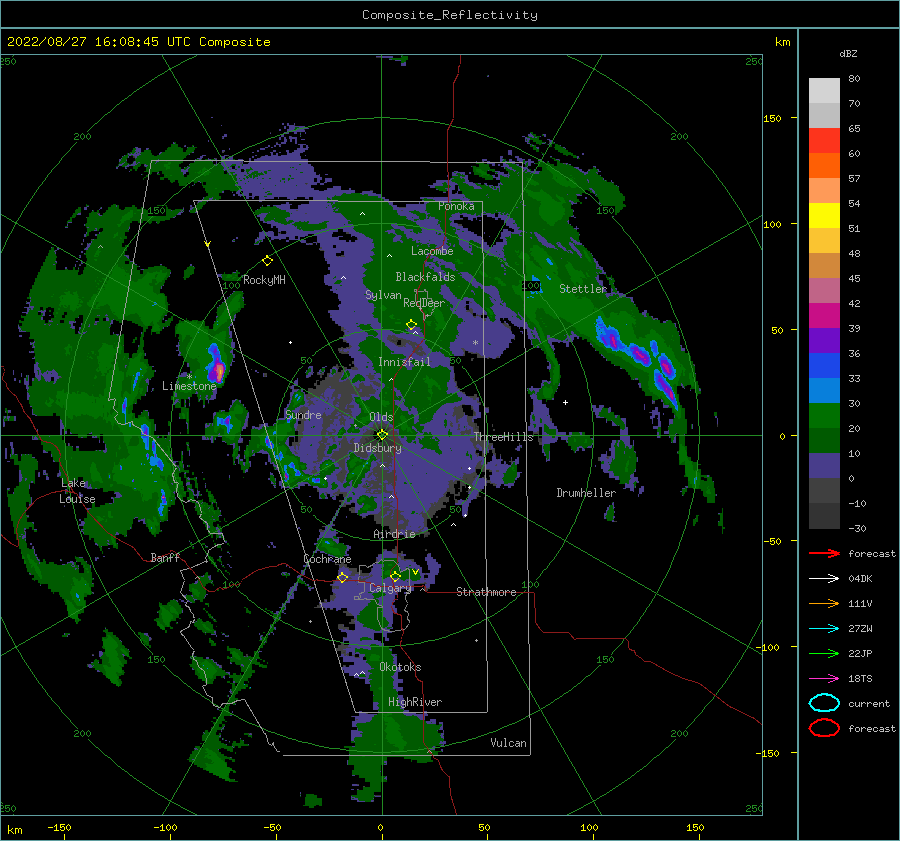This screenshot has height=841, width=900.
Task: Click yellow diamond marker below Cochrane
Action: tap(342, 577)
